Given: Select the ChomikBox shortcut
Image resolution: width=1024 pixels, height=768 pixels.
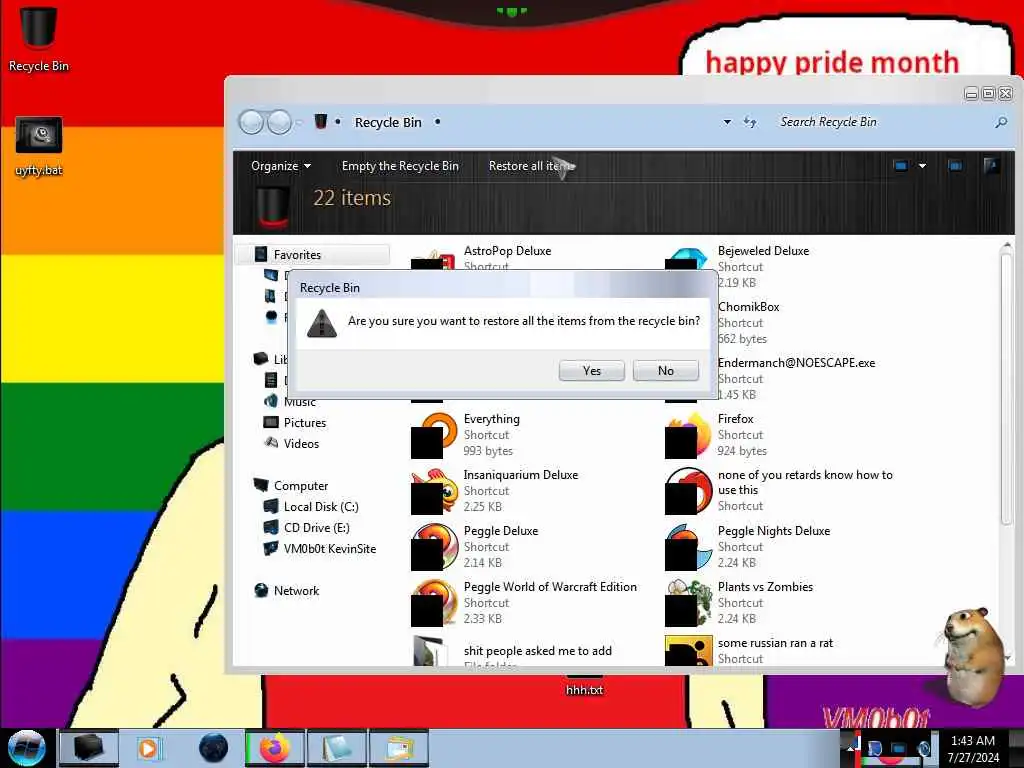Looking at the screenshot, I should (x=748, y=307).
